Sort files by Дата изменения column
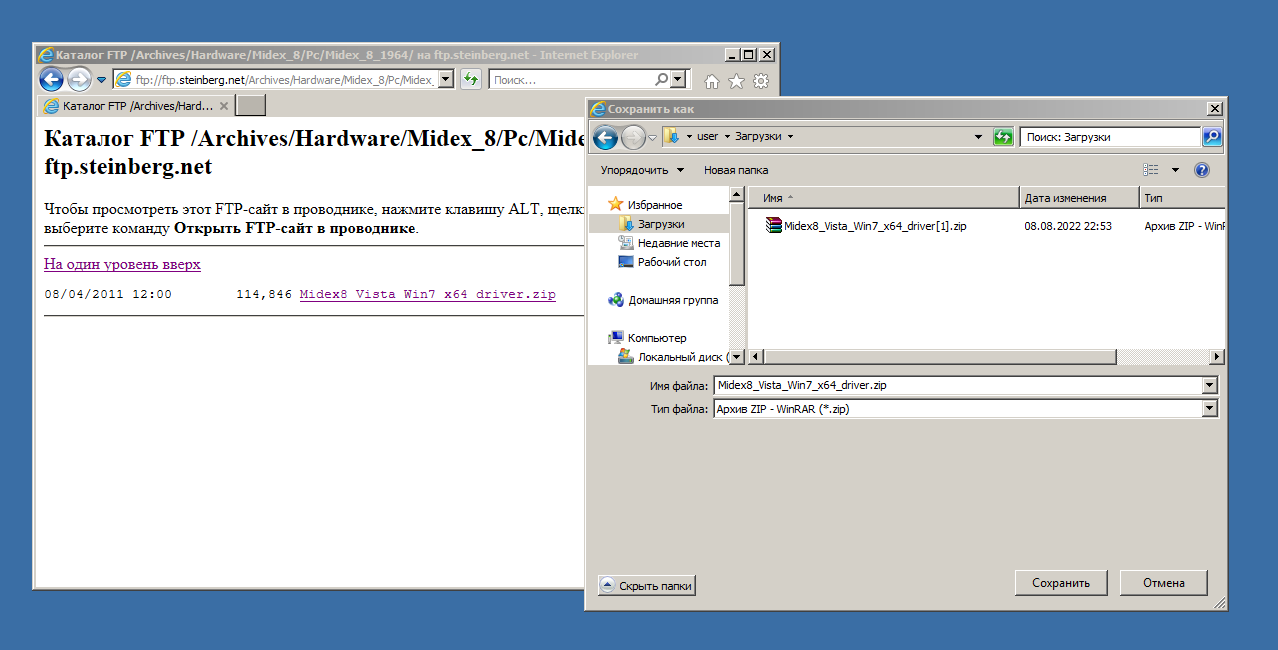 click(1079, 198)
